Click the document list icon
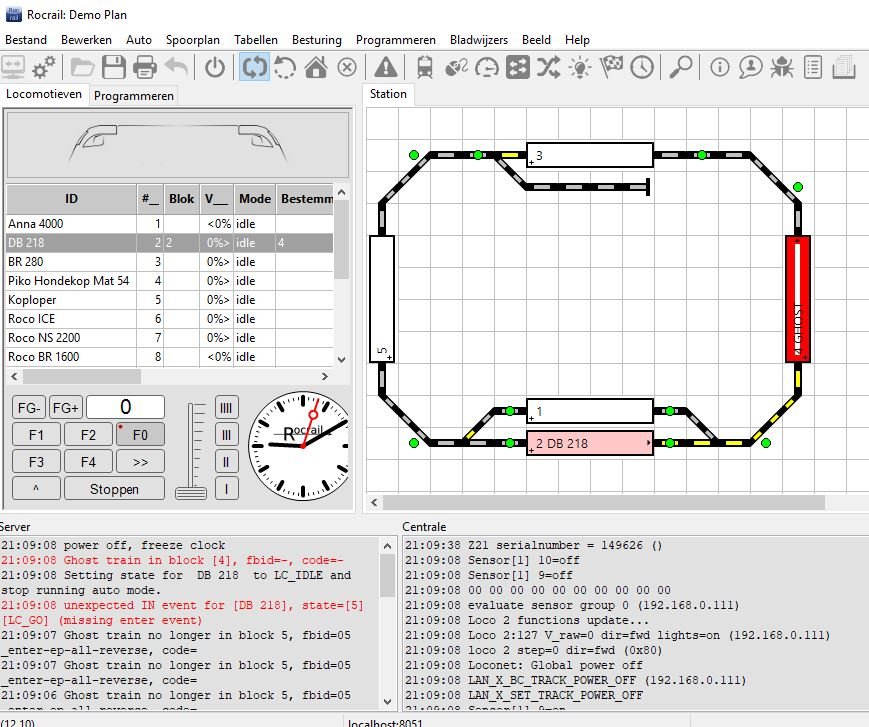Screen dimensions: 869x727 tap(812, 68)
